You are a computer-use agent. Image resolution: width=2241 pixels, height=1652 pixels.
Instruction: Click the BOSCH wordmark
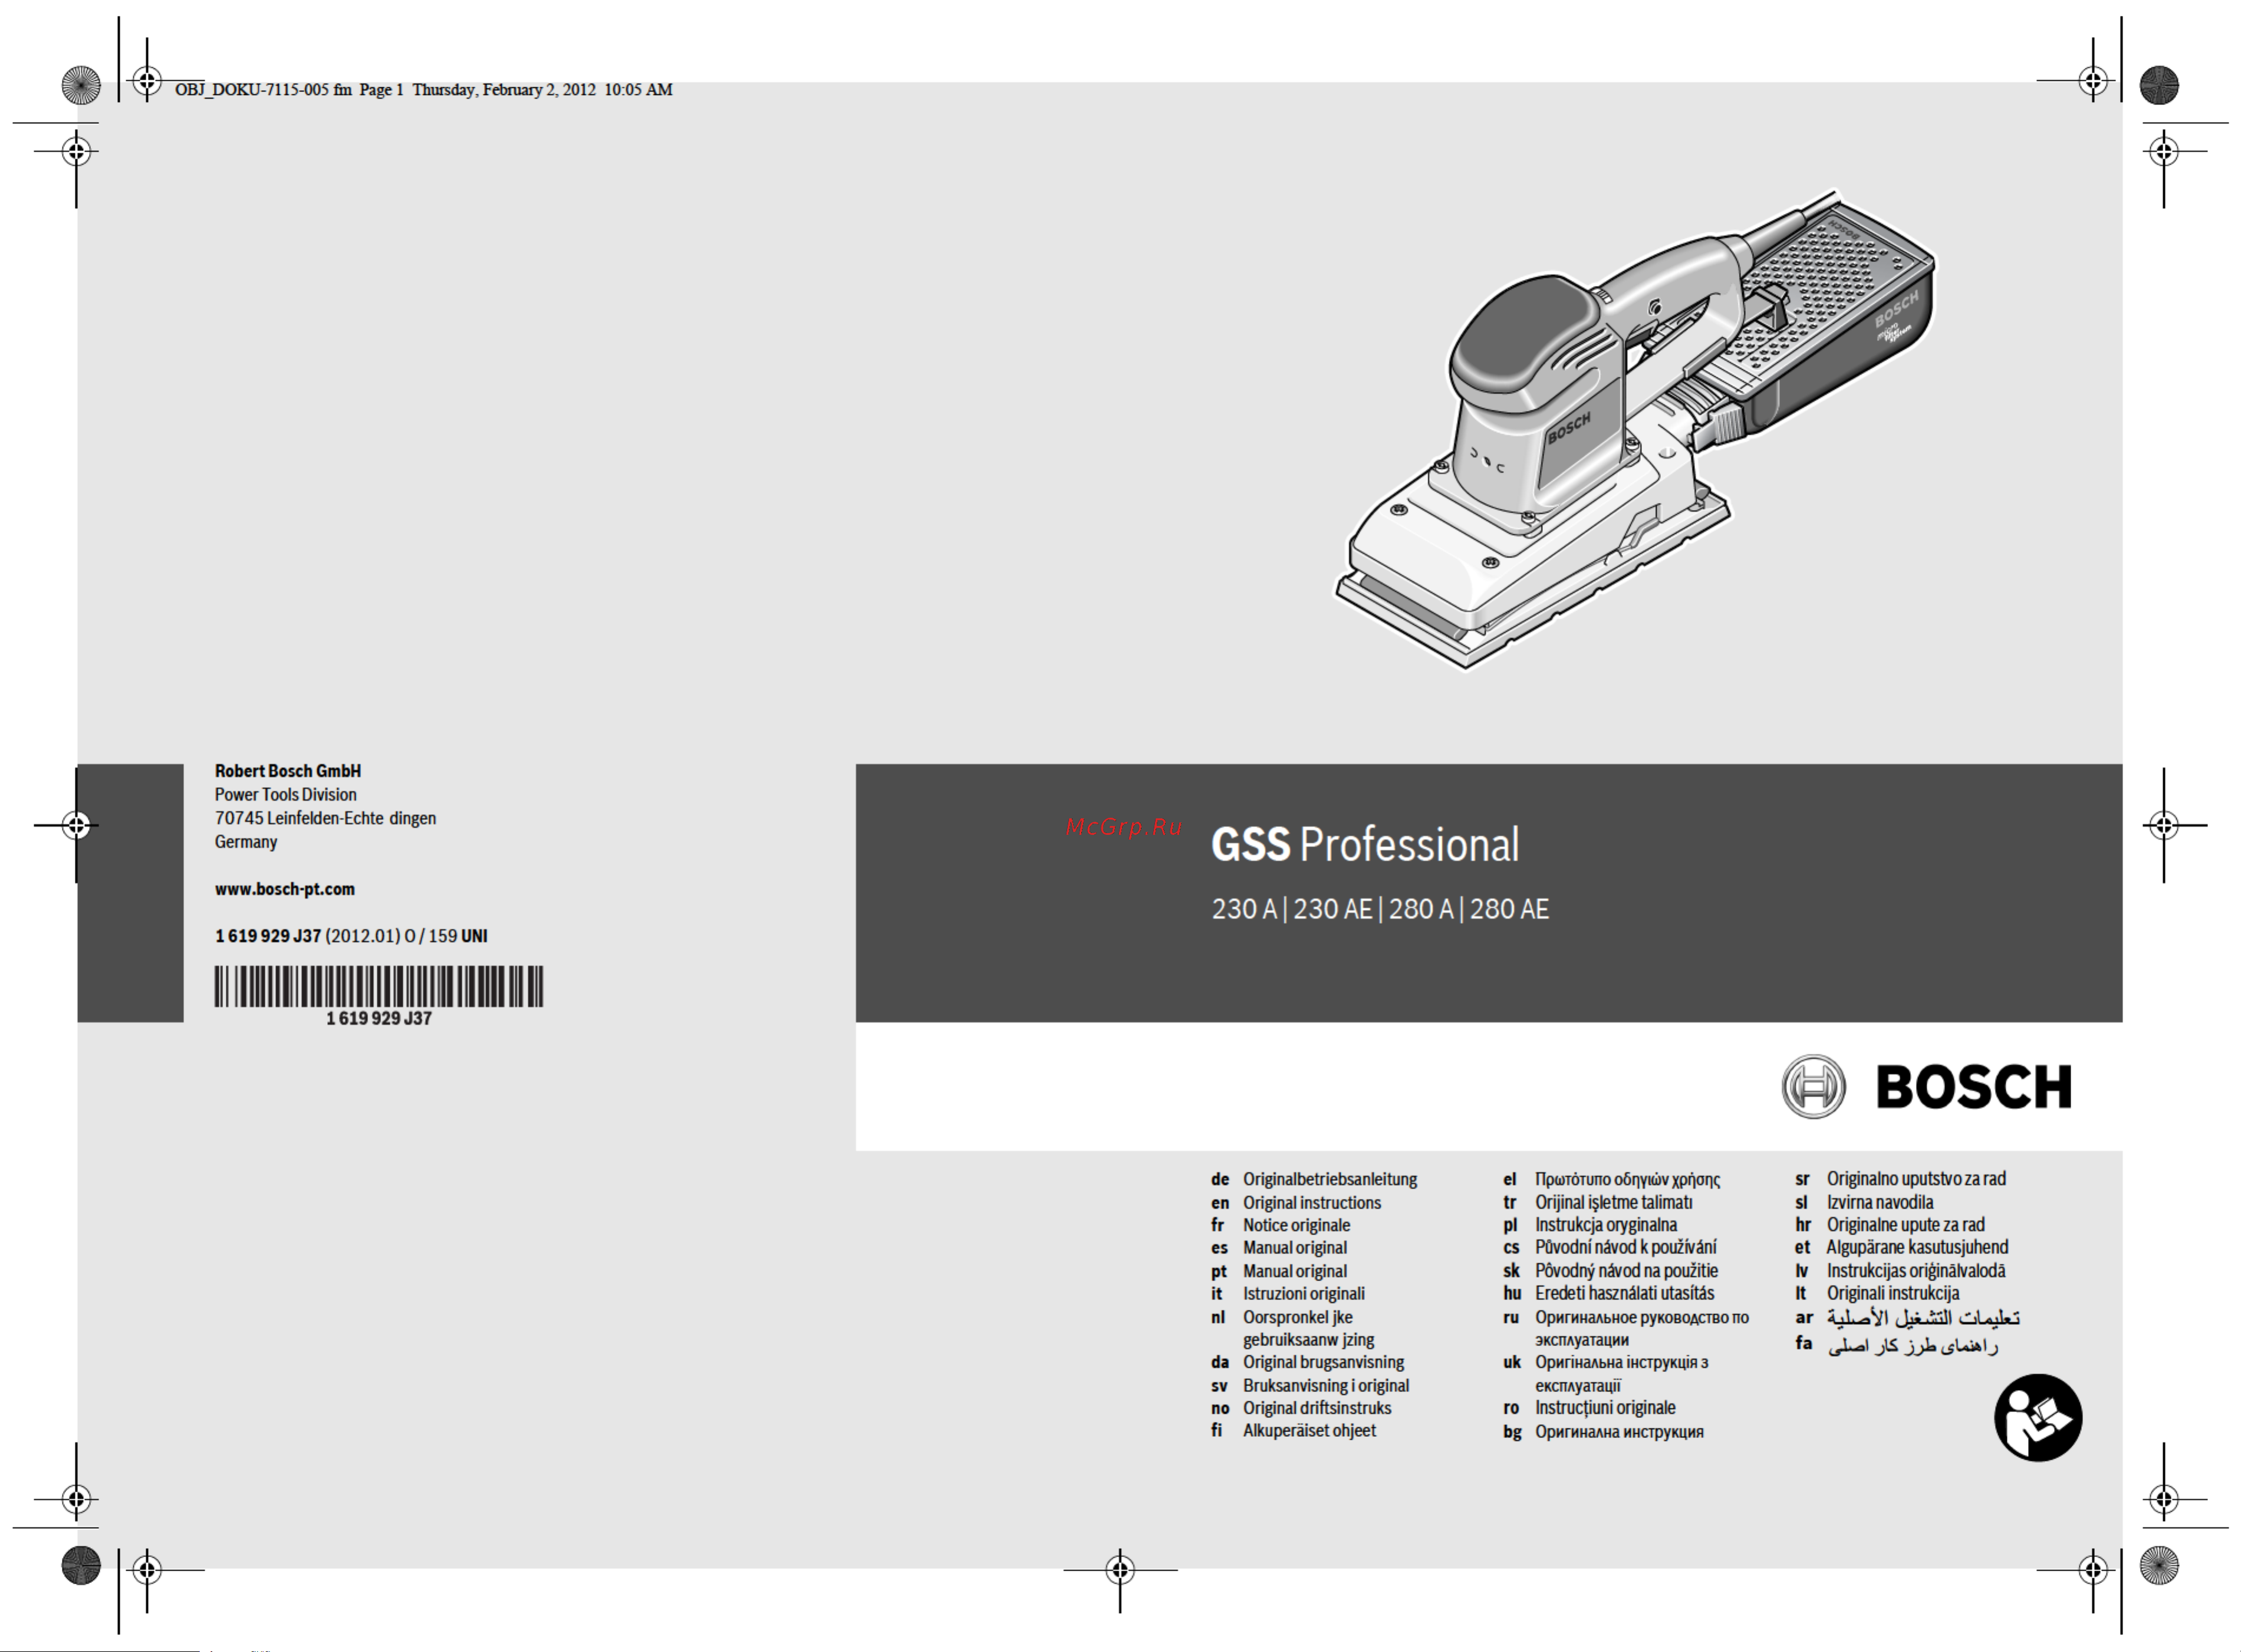point(1973,1088)
